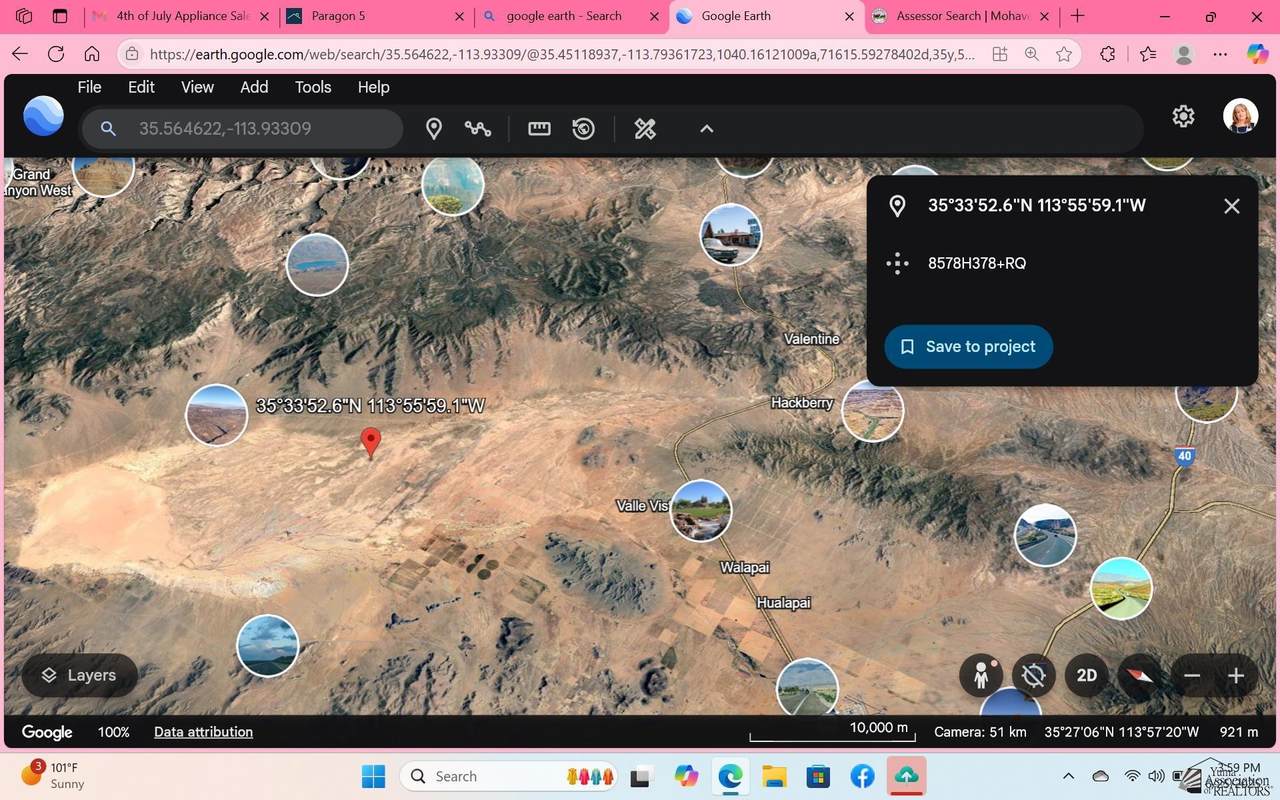Switch to the Assessor Search browser tab
This screenshot has width=1280, height=800.
coord(960,16)
